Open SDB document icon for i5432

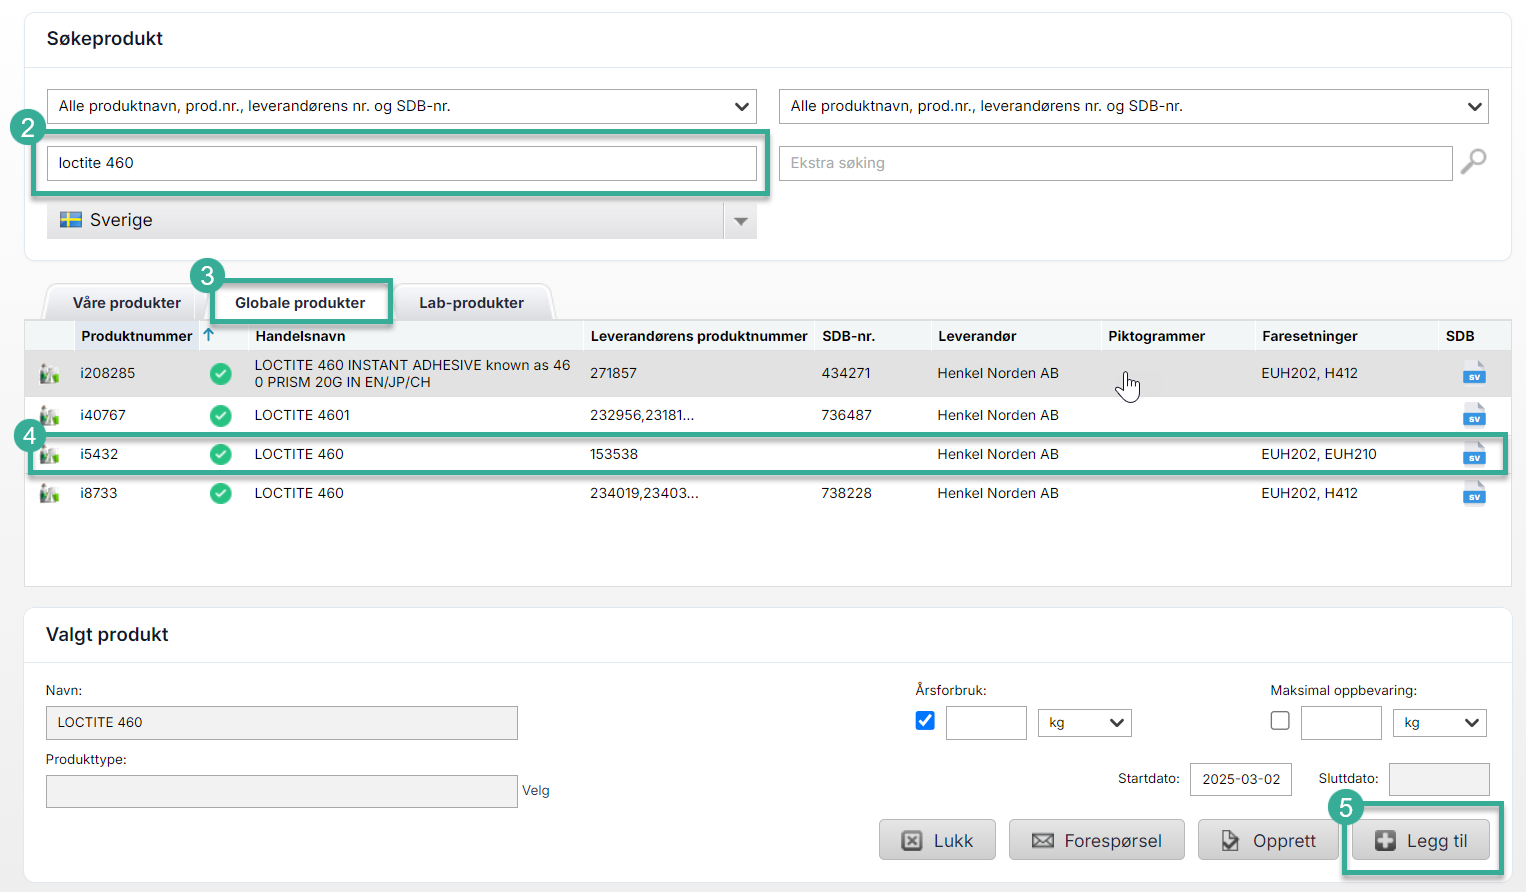pos(1474,454)
